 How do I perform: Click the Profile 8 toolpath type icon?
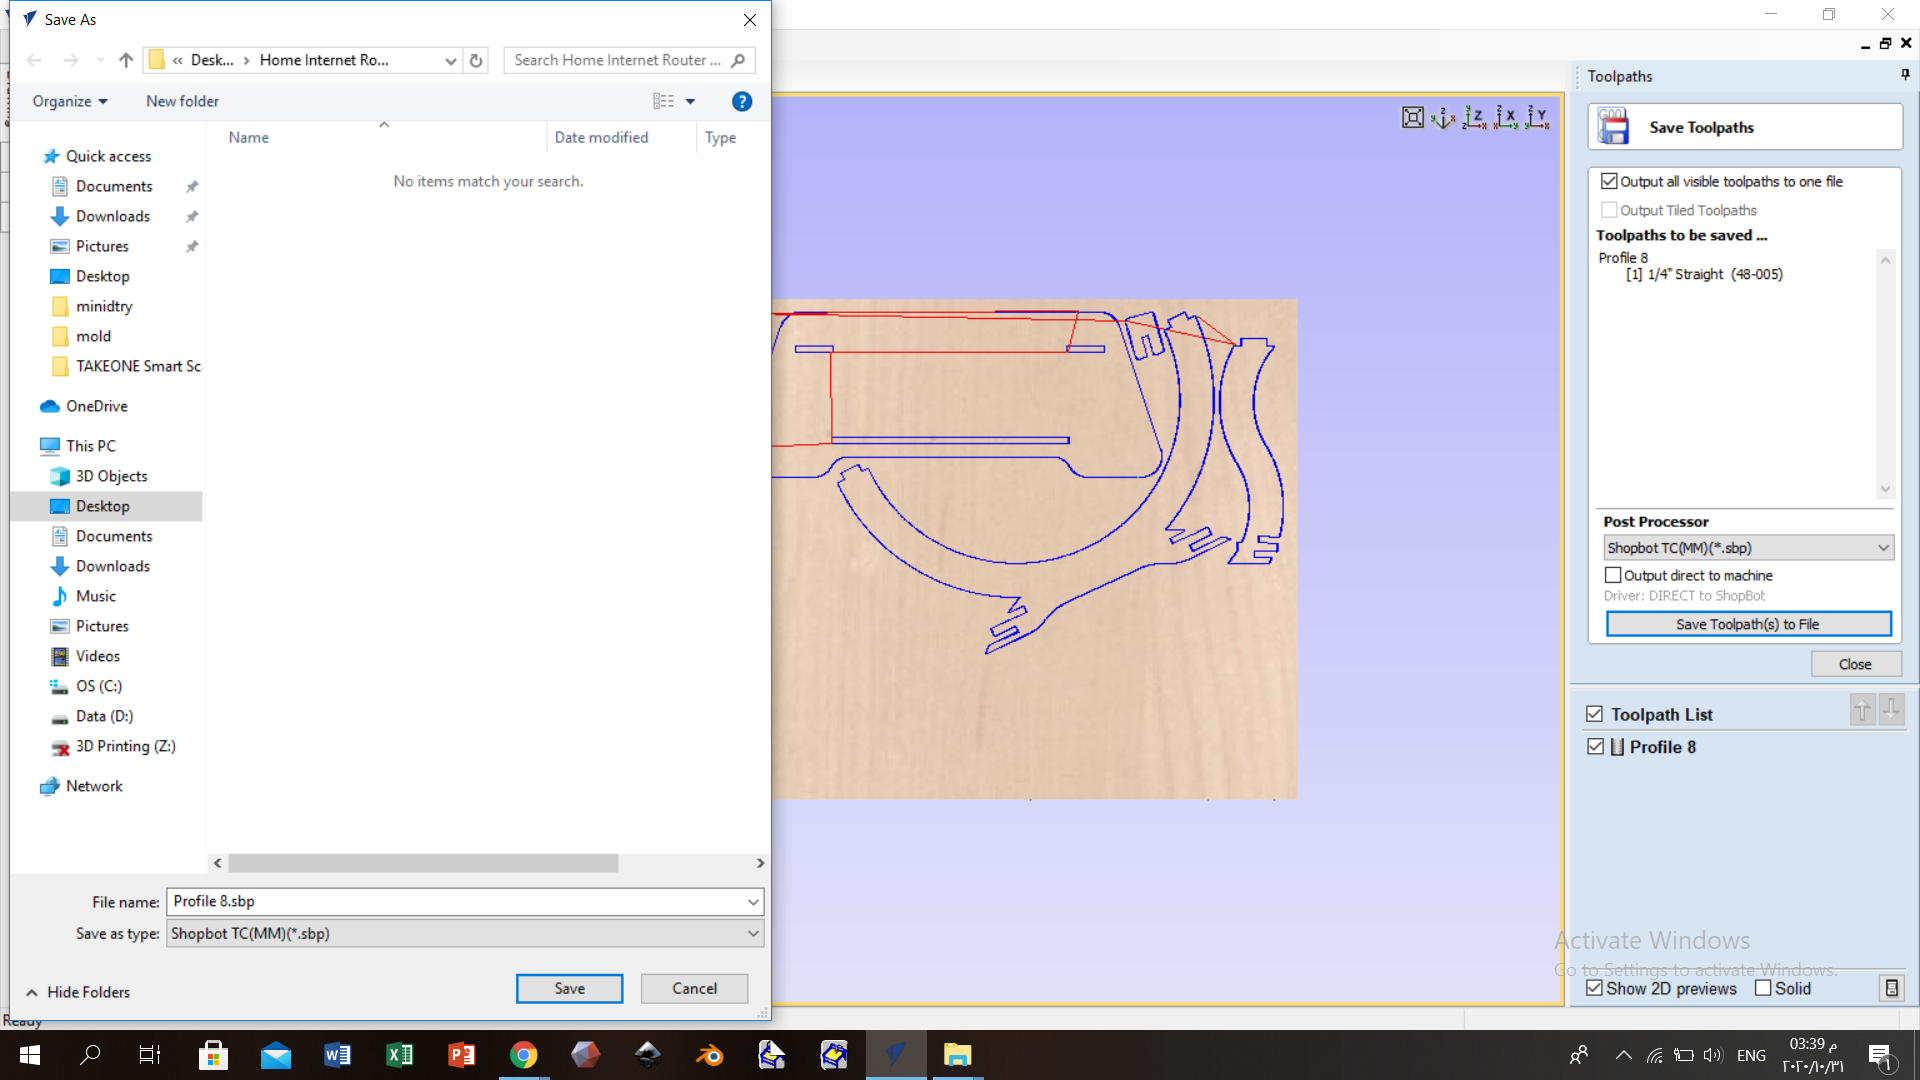(x=1617, y=747)
